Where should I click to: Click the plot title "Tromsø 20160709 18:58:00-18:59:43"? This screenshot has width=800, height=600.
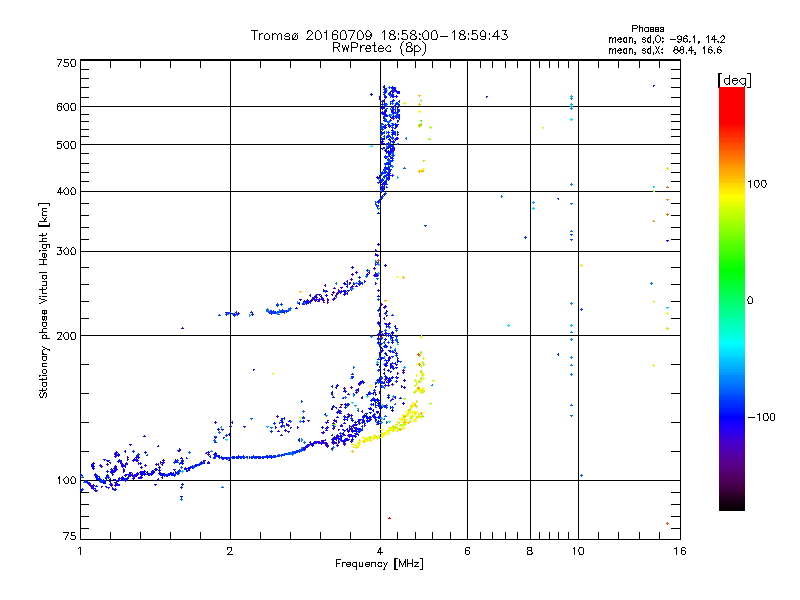379,35
